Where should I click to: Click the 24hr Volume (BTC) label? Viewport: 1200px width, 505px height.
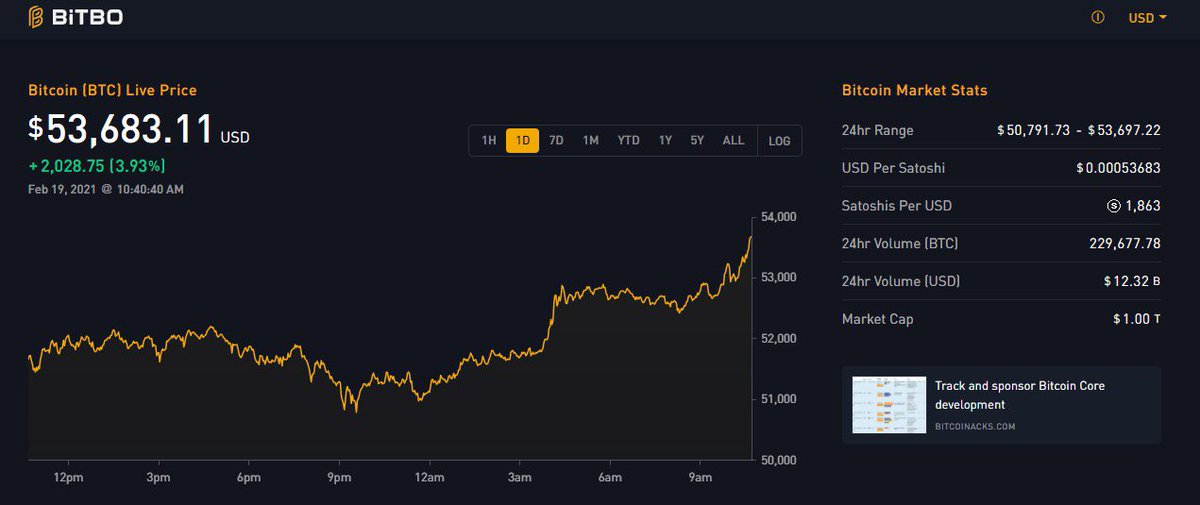pyautogui.click(x=901, y=243)
